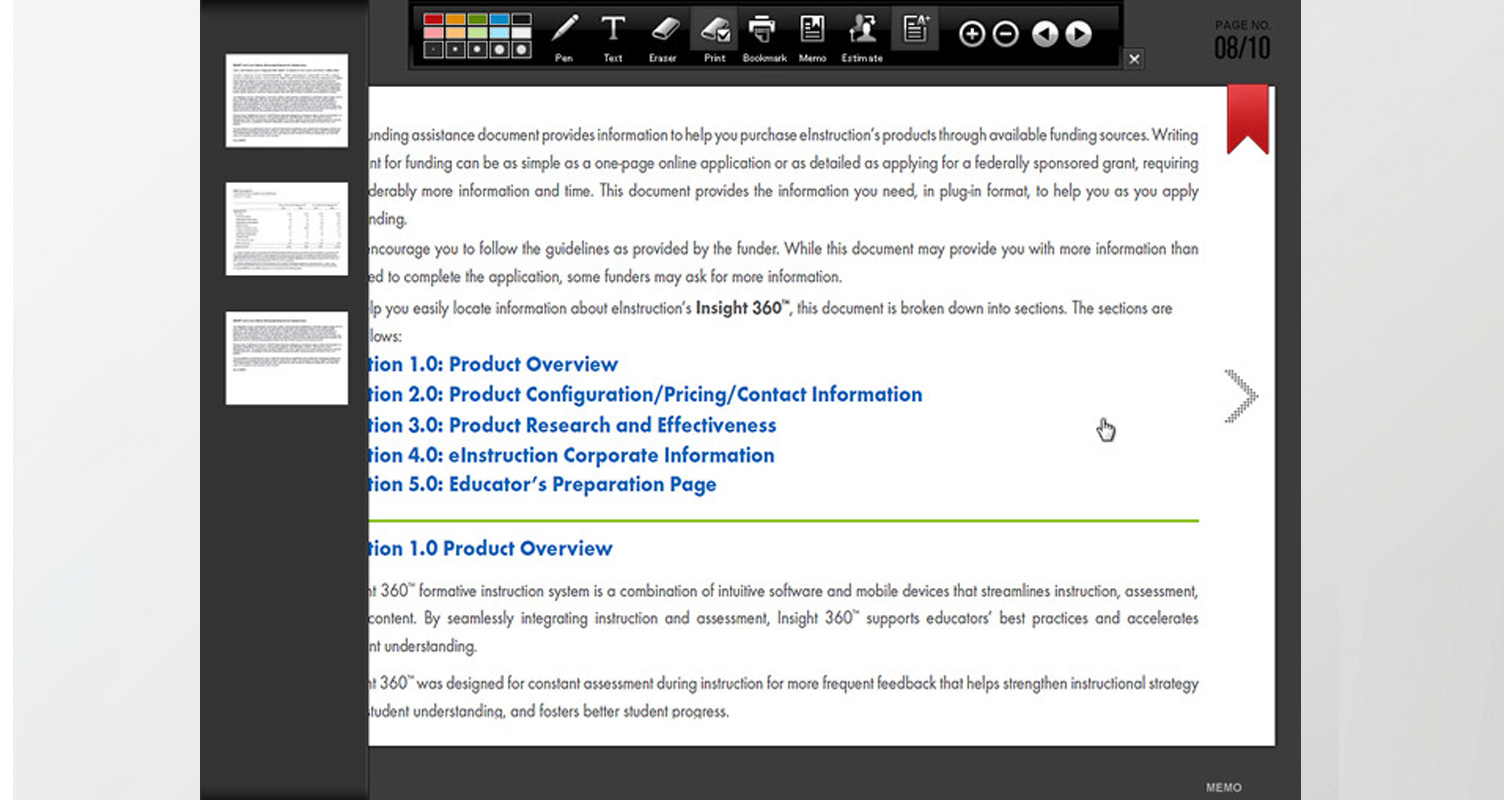The width and height of the screenshot is (1504, 800).
Task: Open the 4.0 eInstruction Corporate Information link
Action: [572, 455]
